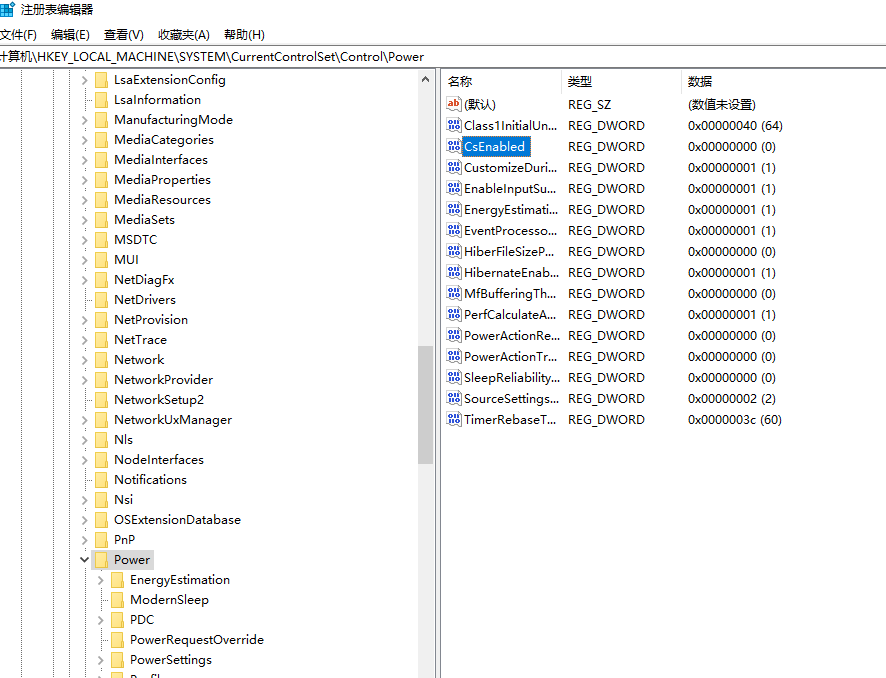Expand the MediaCategories key
Viewport: 886px width, 678px height.
point(85,140)
